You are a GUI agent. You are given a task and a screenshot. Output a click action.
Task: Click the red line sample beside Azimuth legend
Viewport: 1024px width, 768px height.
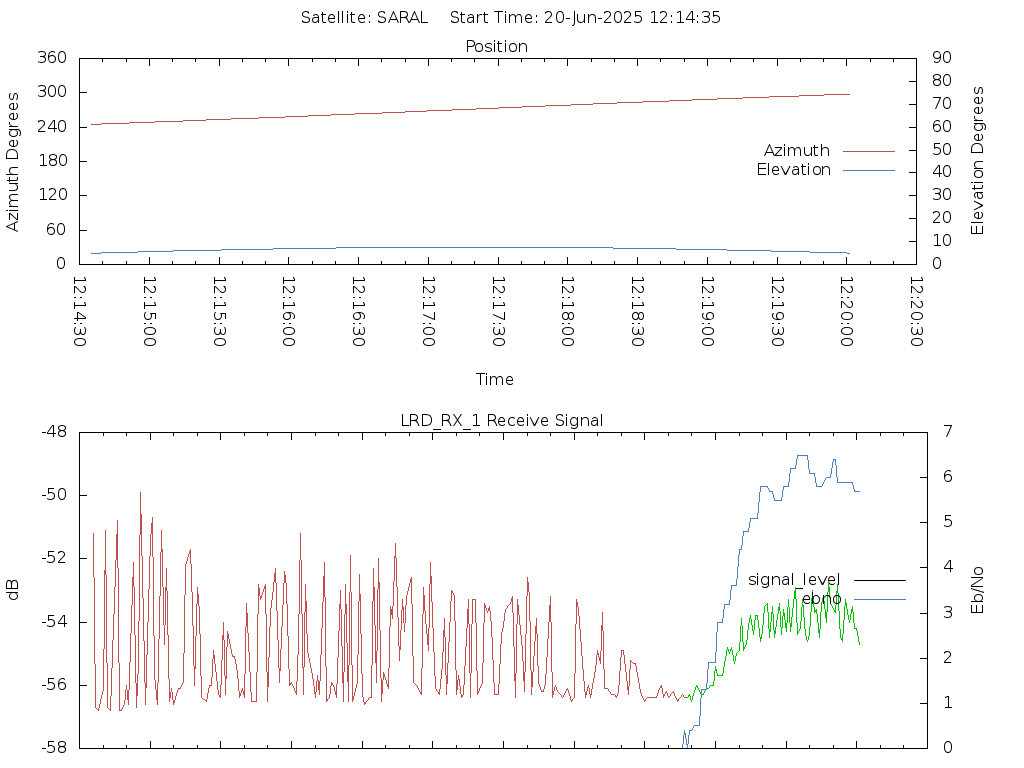coord(869,152)
